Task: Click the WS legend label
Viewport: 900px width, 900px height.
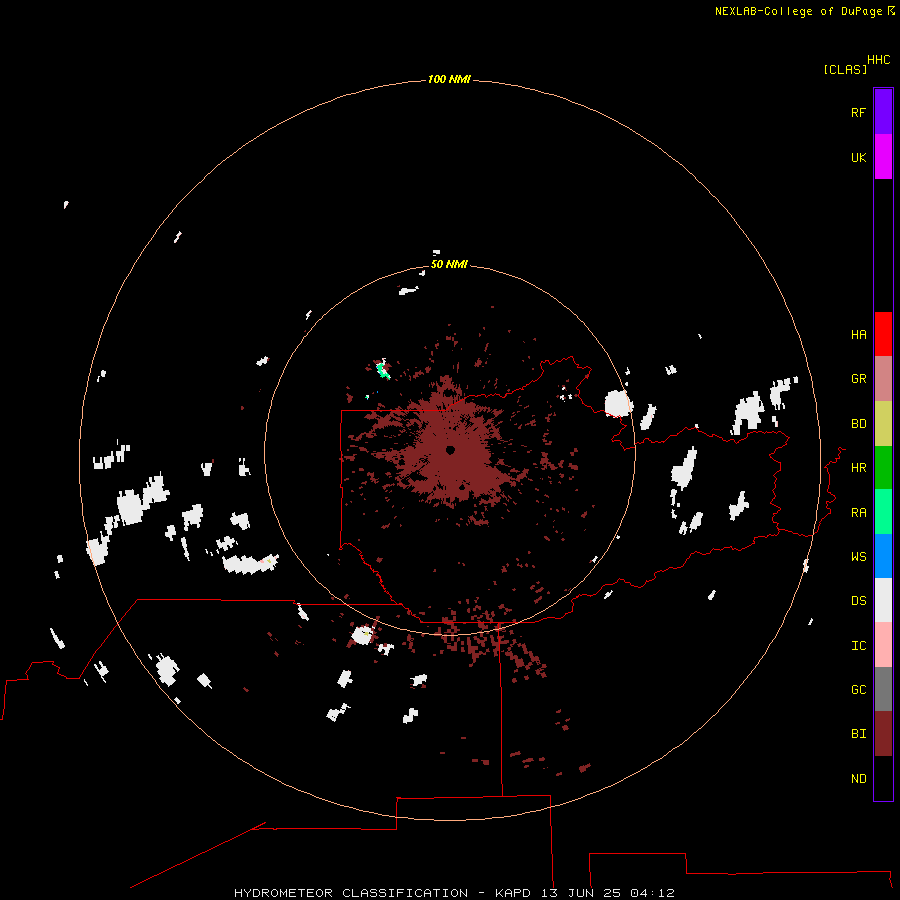Action: point(858,557)
